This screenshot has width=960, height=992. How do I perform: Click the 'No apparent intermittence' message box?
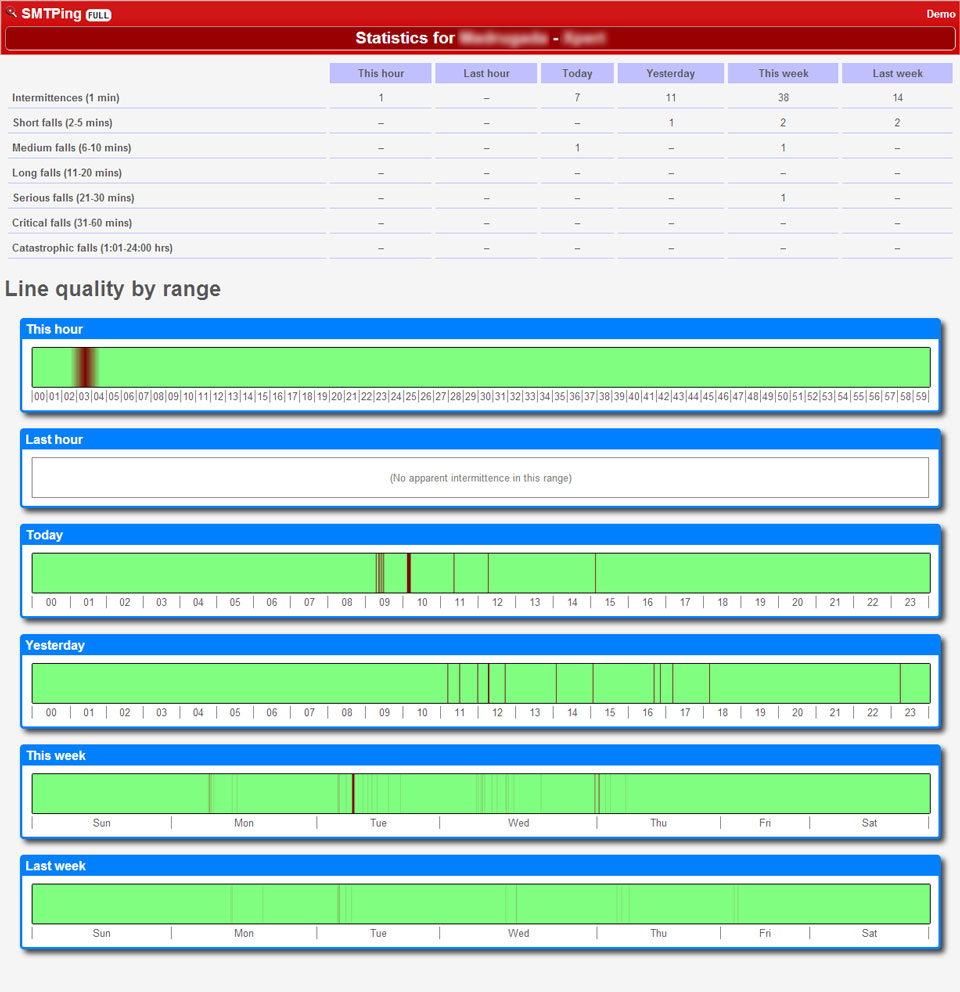point(480,478)
